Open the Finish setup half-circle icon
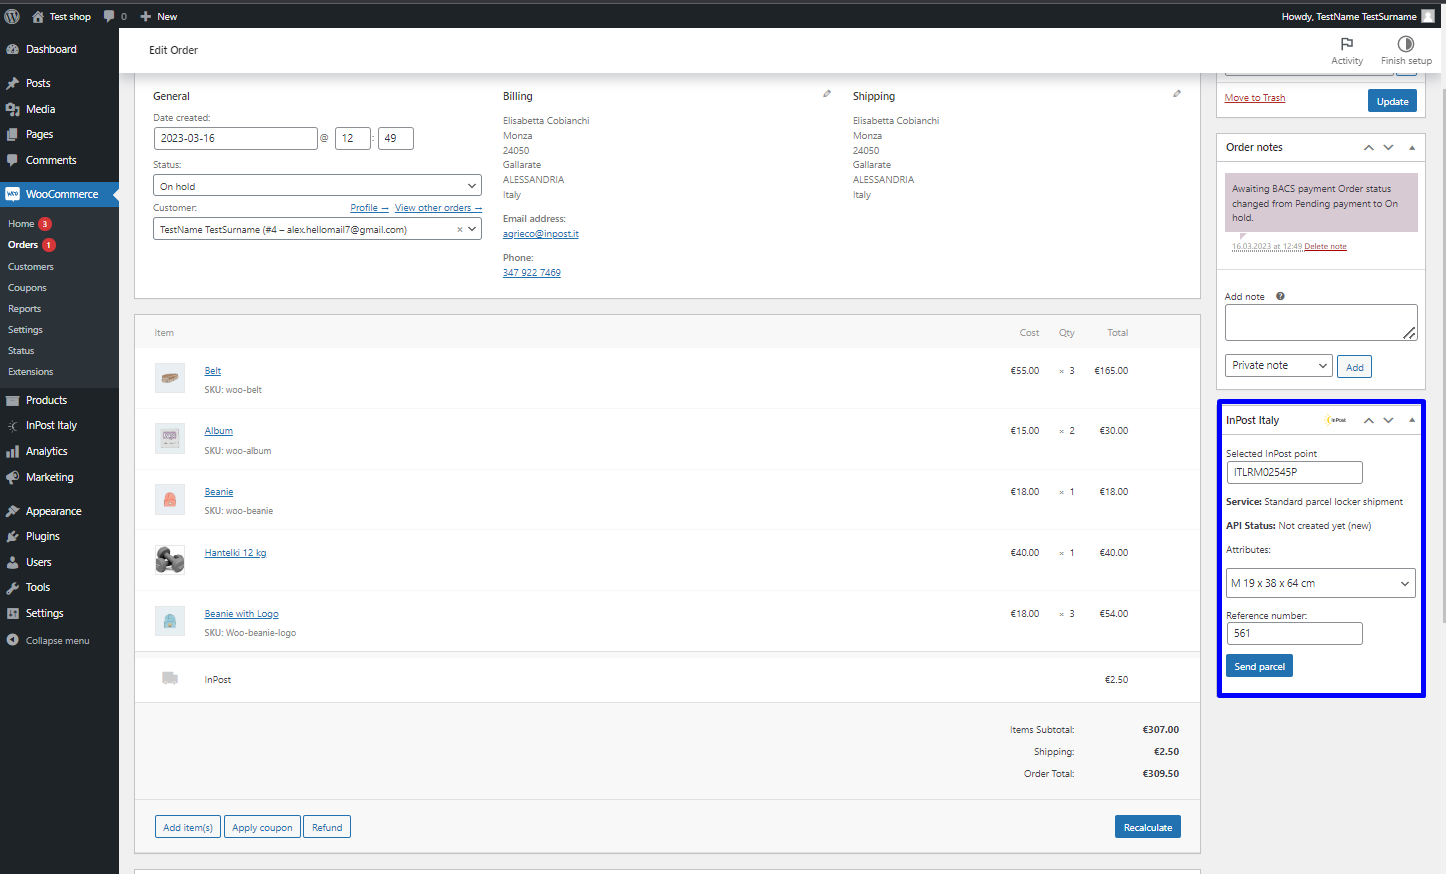This screenshot has height=874, width=1446. pyautogui.click(x=1406, y=44)
